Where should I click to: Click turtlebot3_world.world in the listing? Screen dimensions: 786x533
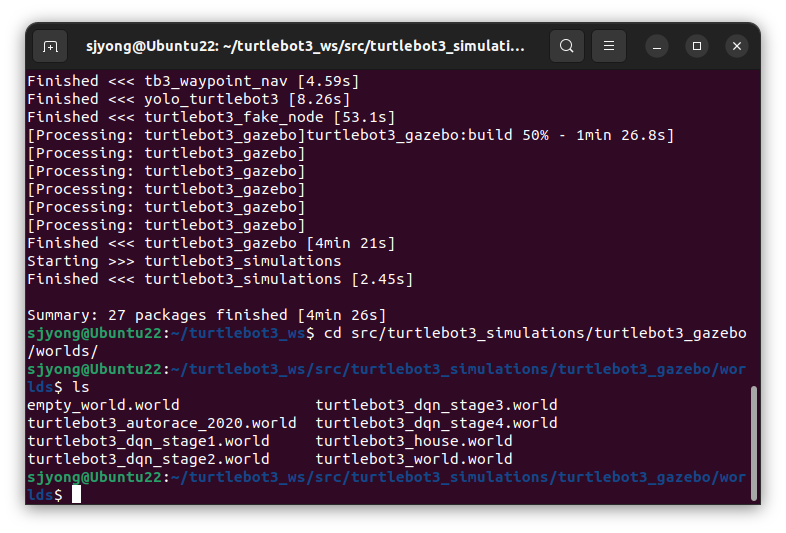coord(414,459)
